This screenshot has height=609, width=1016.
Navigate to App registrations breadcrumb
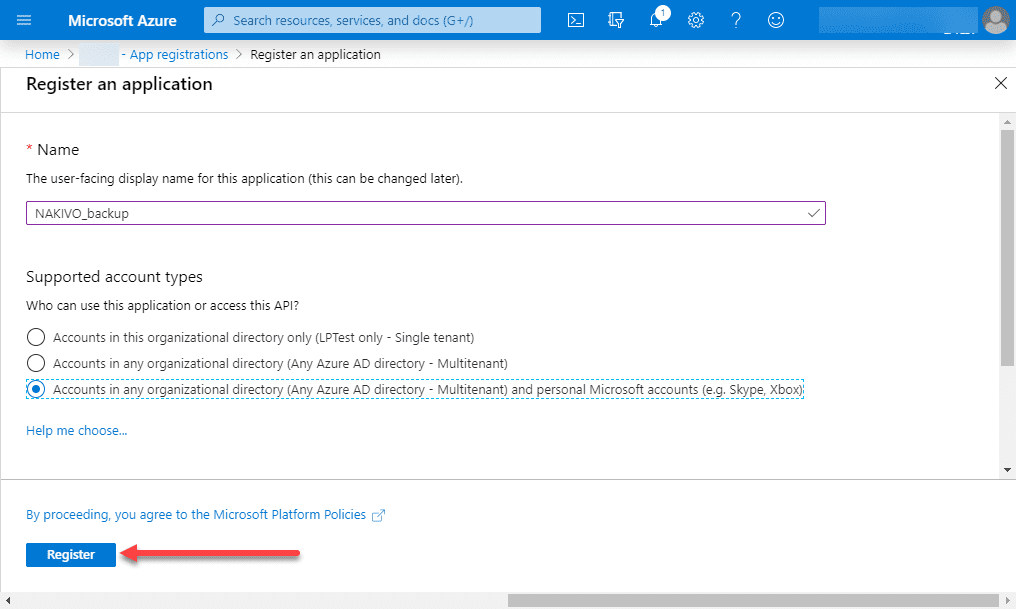tap(178, 54)
